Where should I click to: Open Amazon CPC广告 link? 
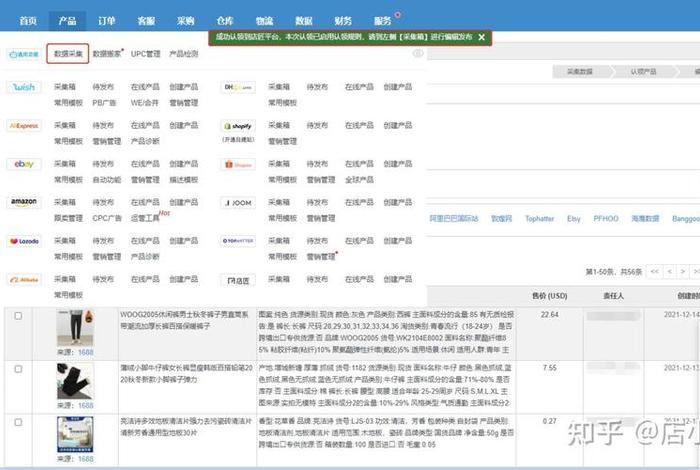(x=107, y=218)
